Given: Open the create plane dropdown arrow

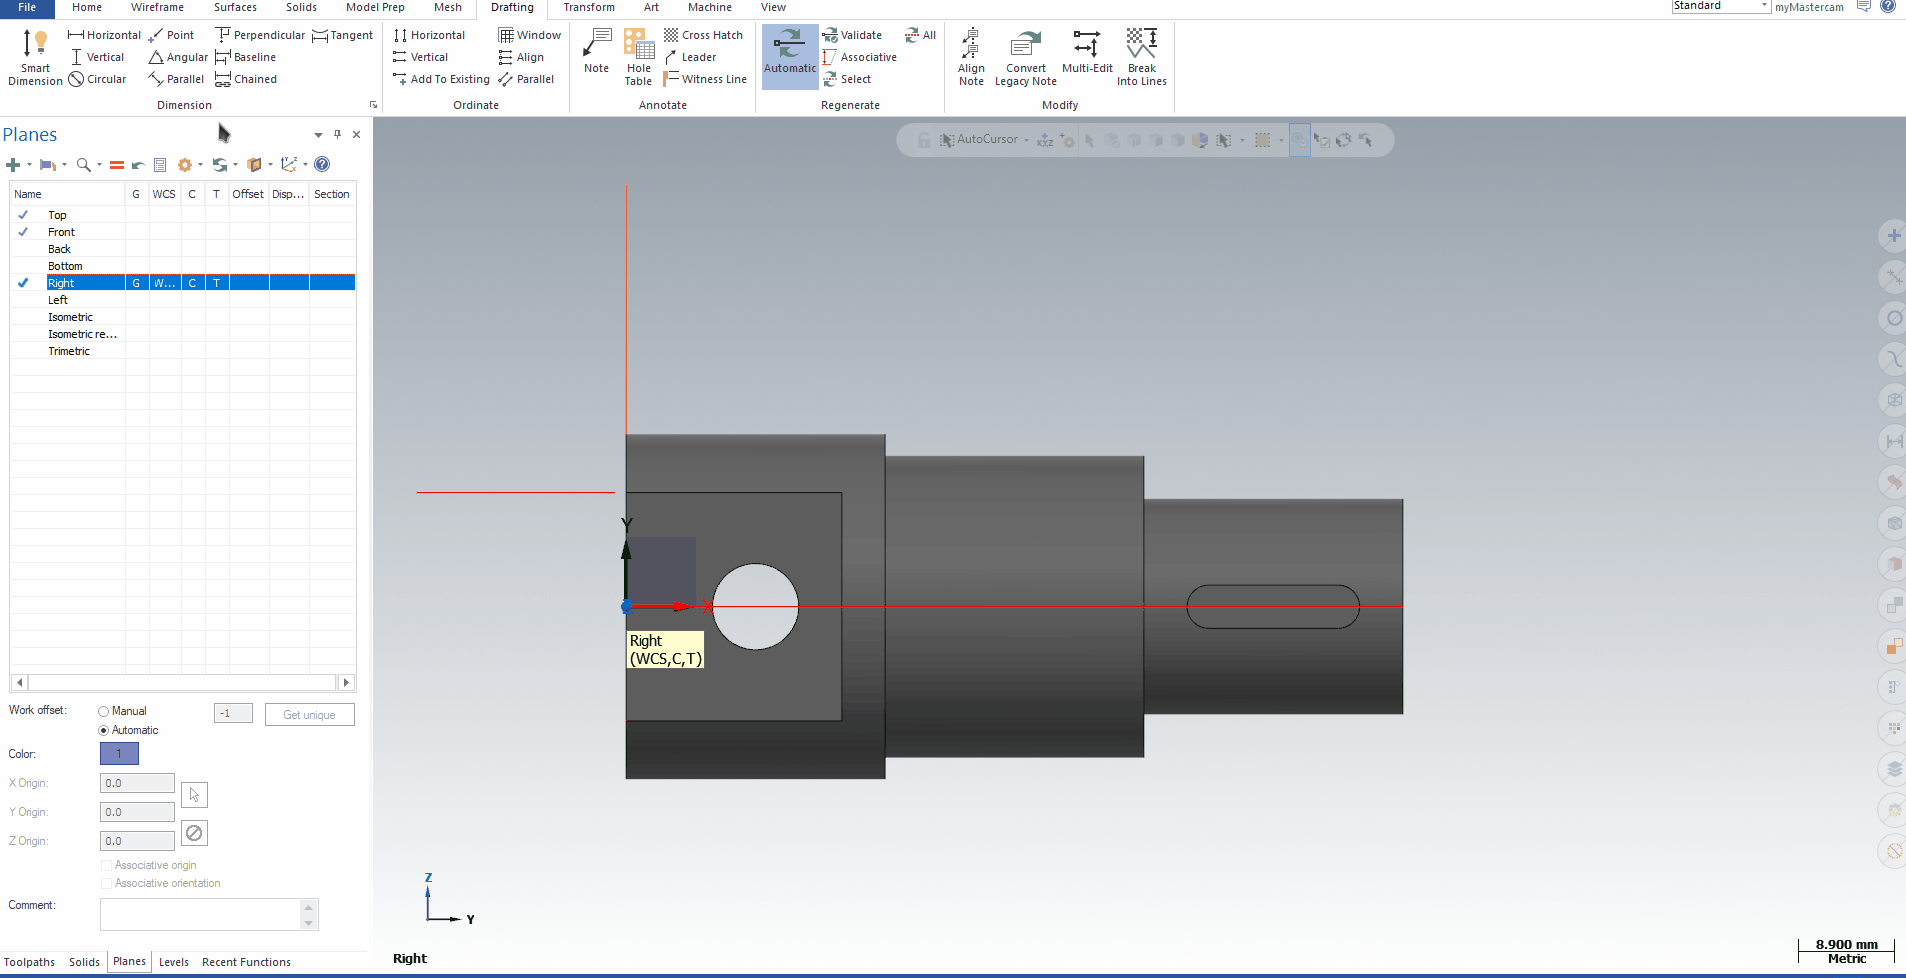Looking at the screenshot, I should click(29, 165).
